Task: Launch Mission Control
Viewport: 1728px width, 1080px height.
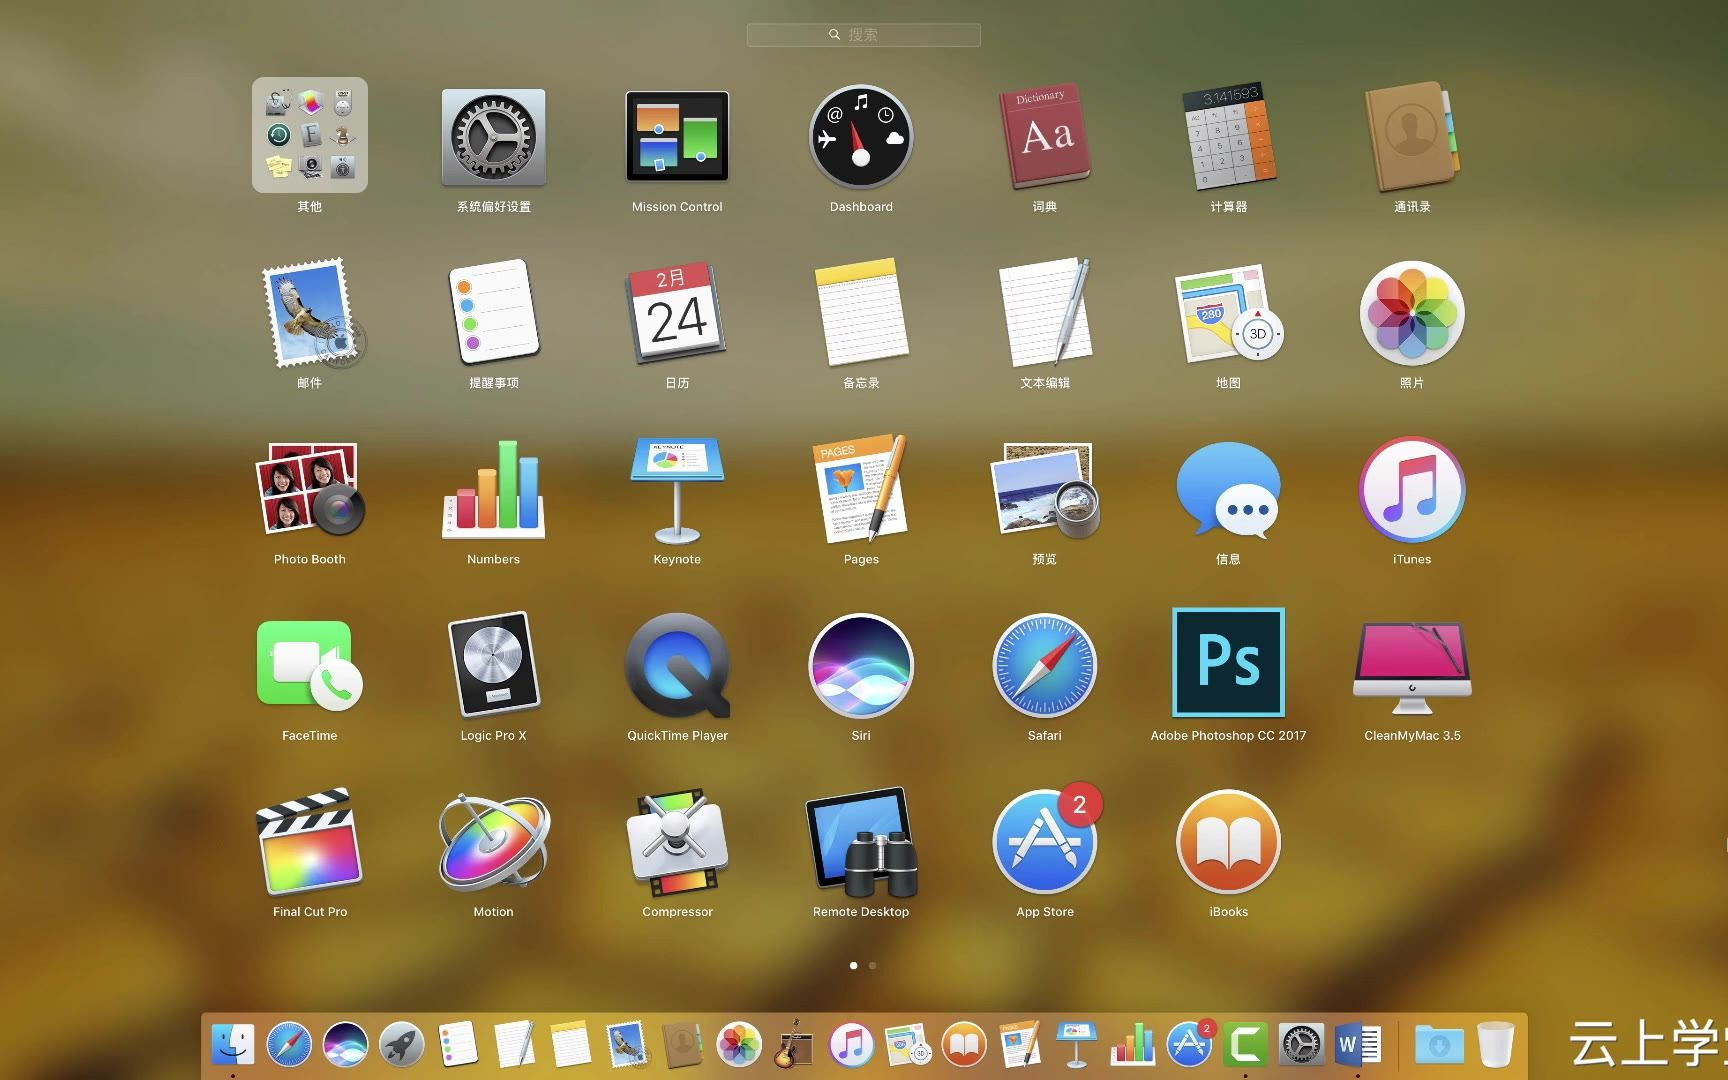Action: click(677, 136)
